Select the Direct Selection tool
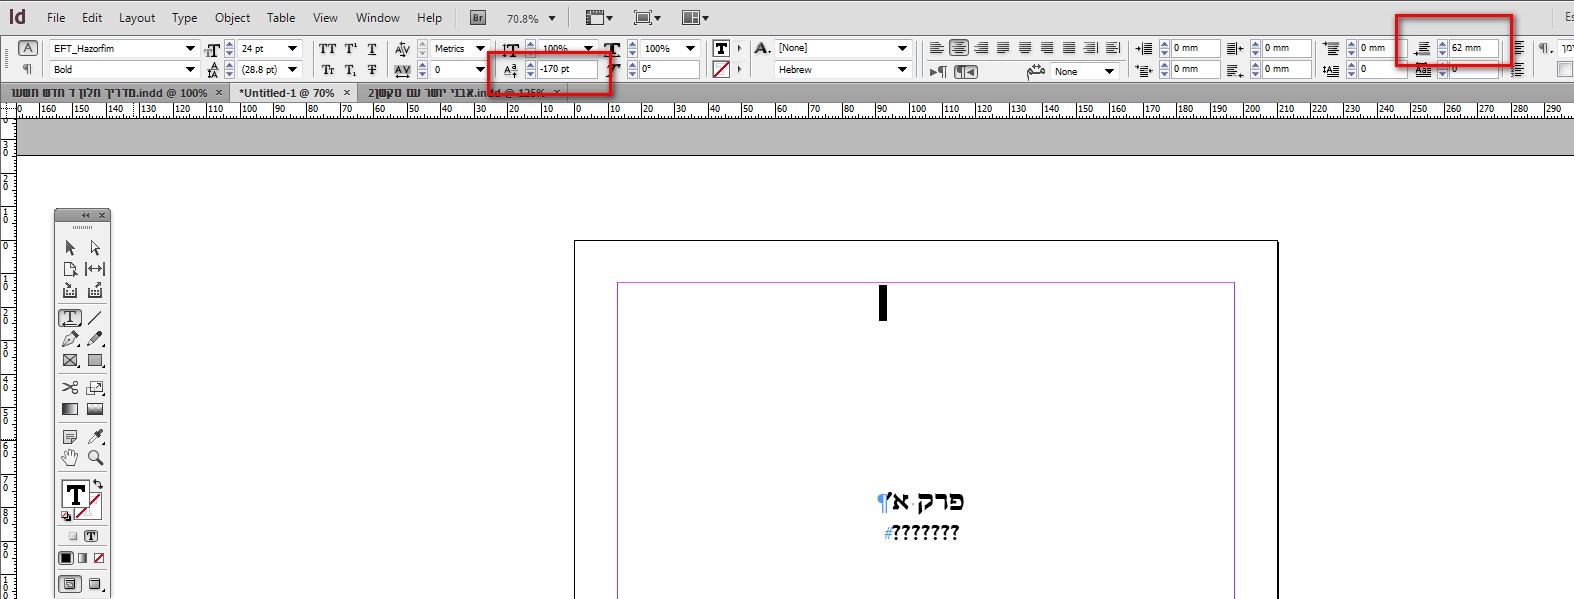Screen dimensions: 1574x599 95,247
